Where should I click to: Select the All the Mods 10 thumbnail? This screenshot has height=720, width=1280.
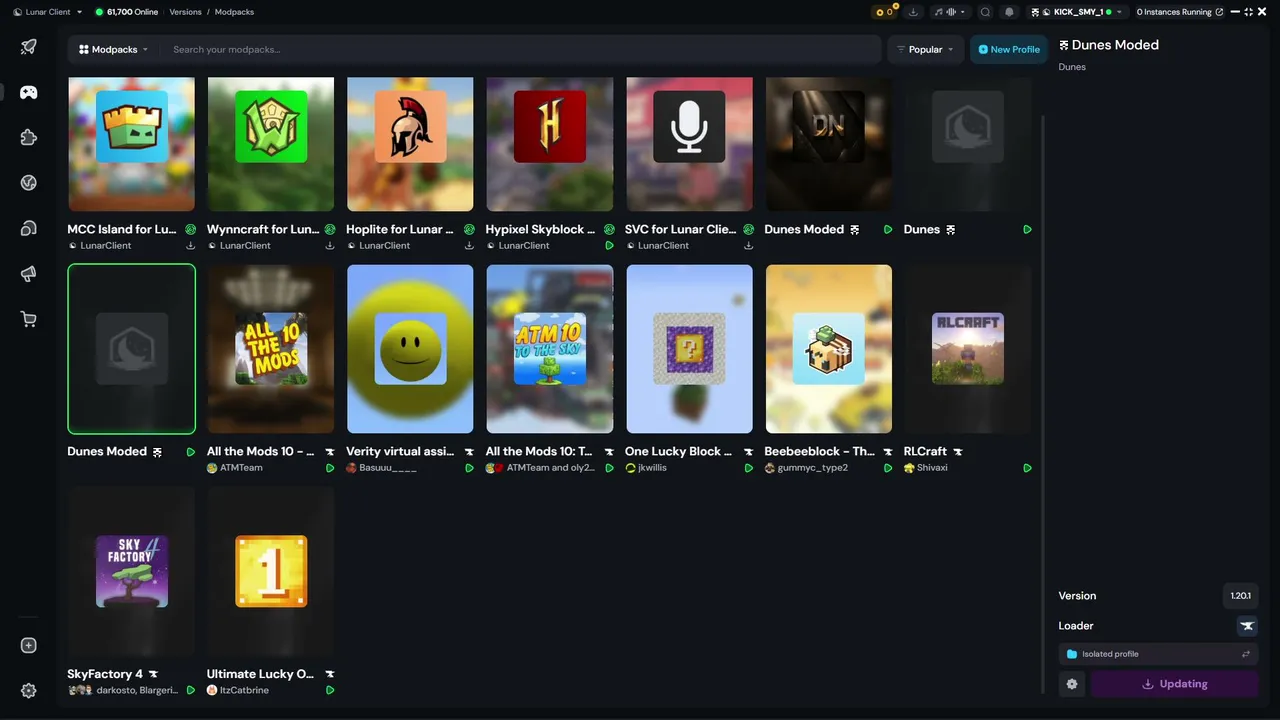point(271,349)
